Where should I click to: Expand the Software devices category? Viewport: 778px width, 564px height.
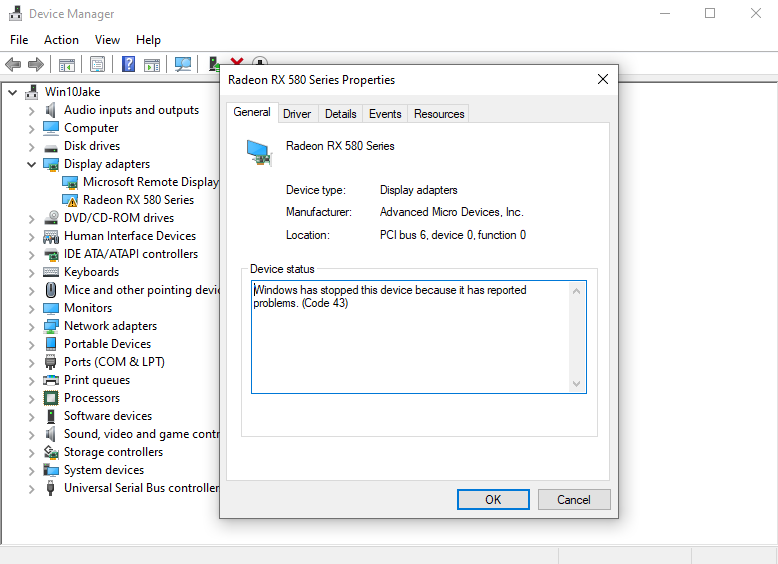(x=31, y=417)
